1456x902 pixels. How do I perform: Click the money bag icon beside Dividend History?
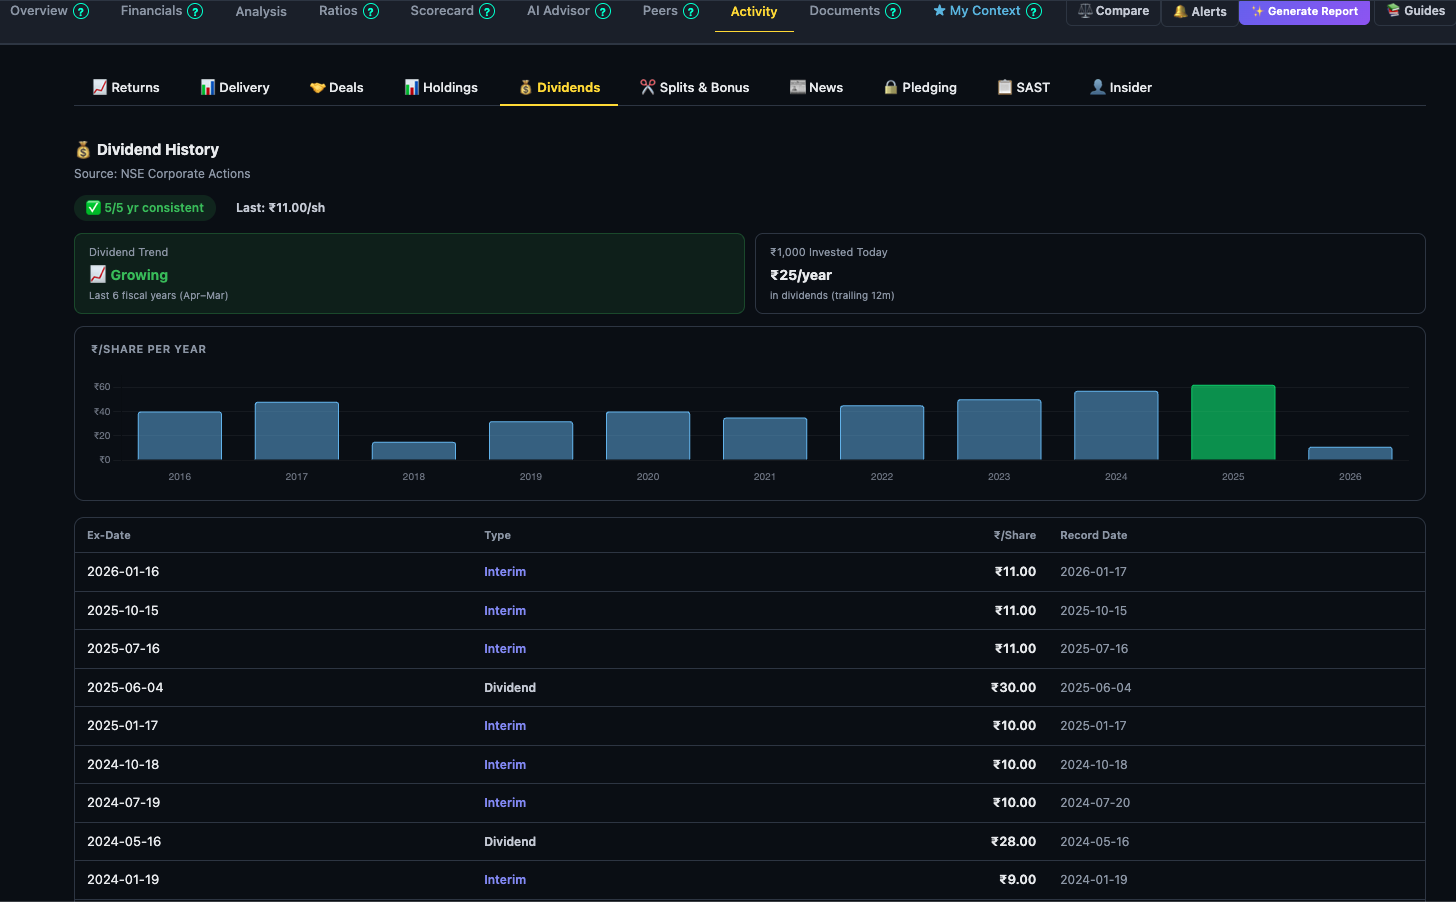point(84,149)
